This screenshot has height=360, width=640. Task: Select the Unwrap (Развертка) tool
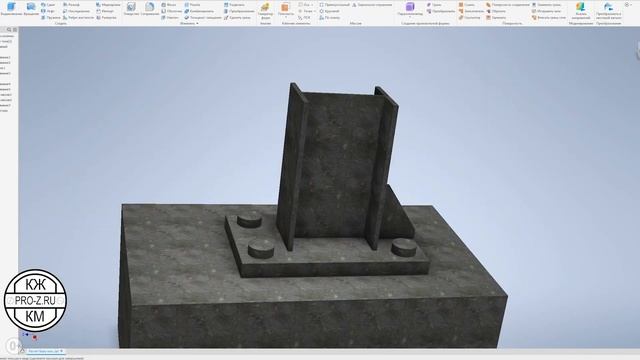106,18
